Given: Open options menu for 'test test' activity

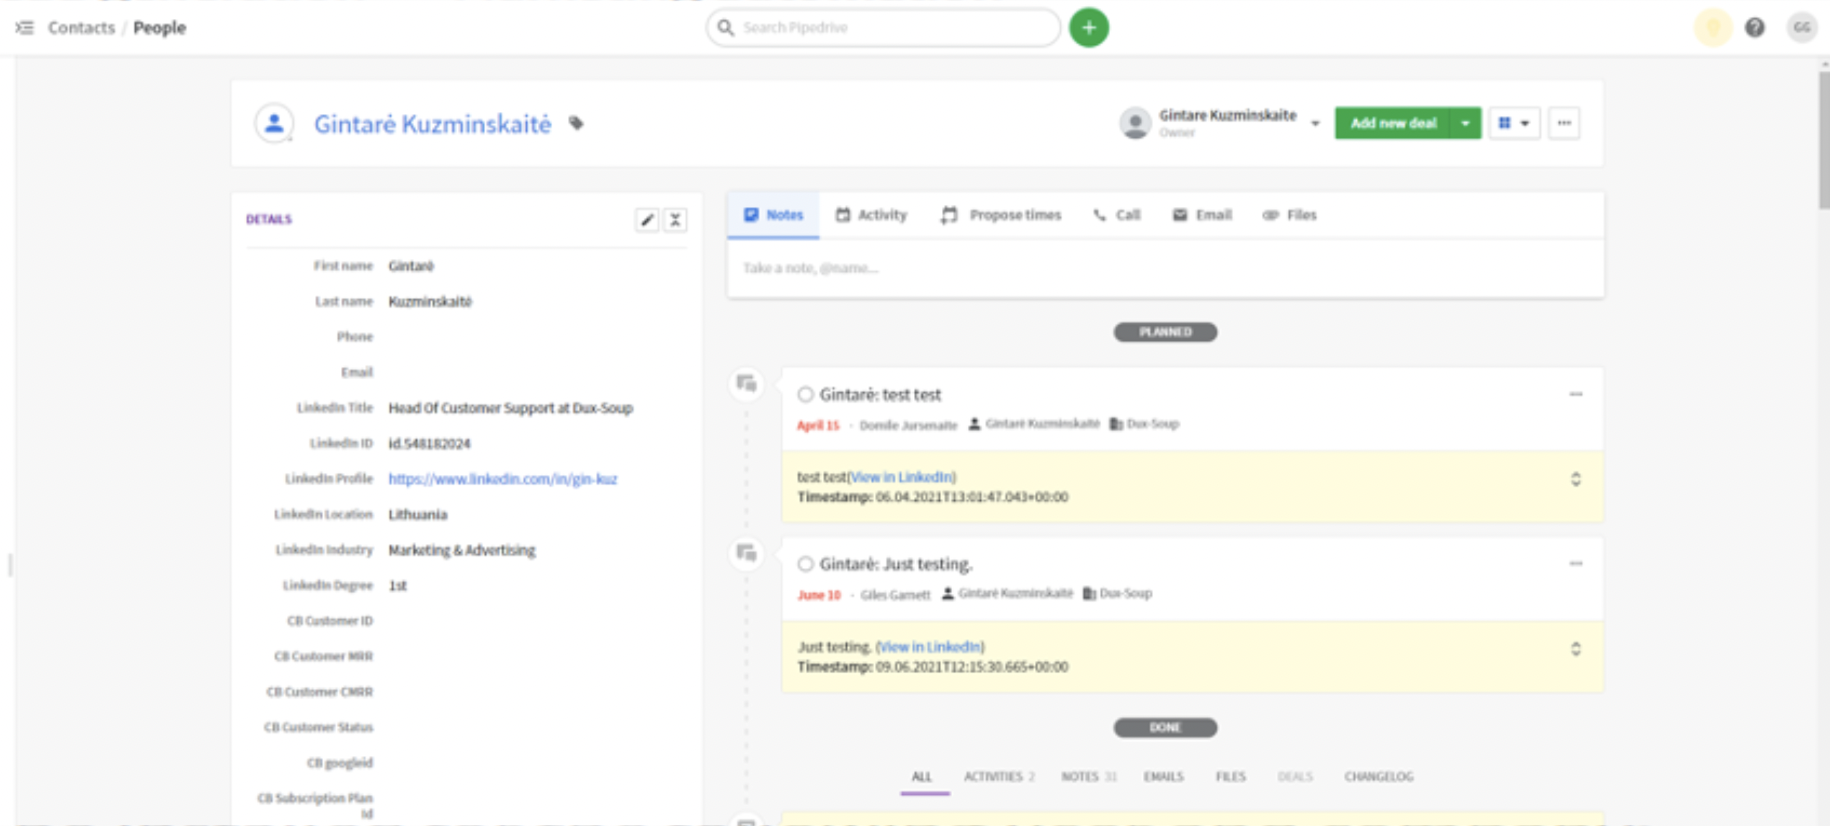Looking at the screenshot, I should [1576, 394].
